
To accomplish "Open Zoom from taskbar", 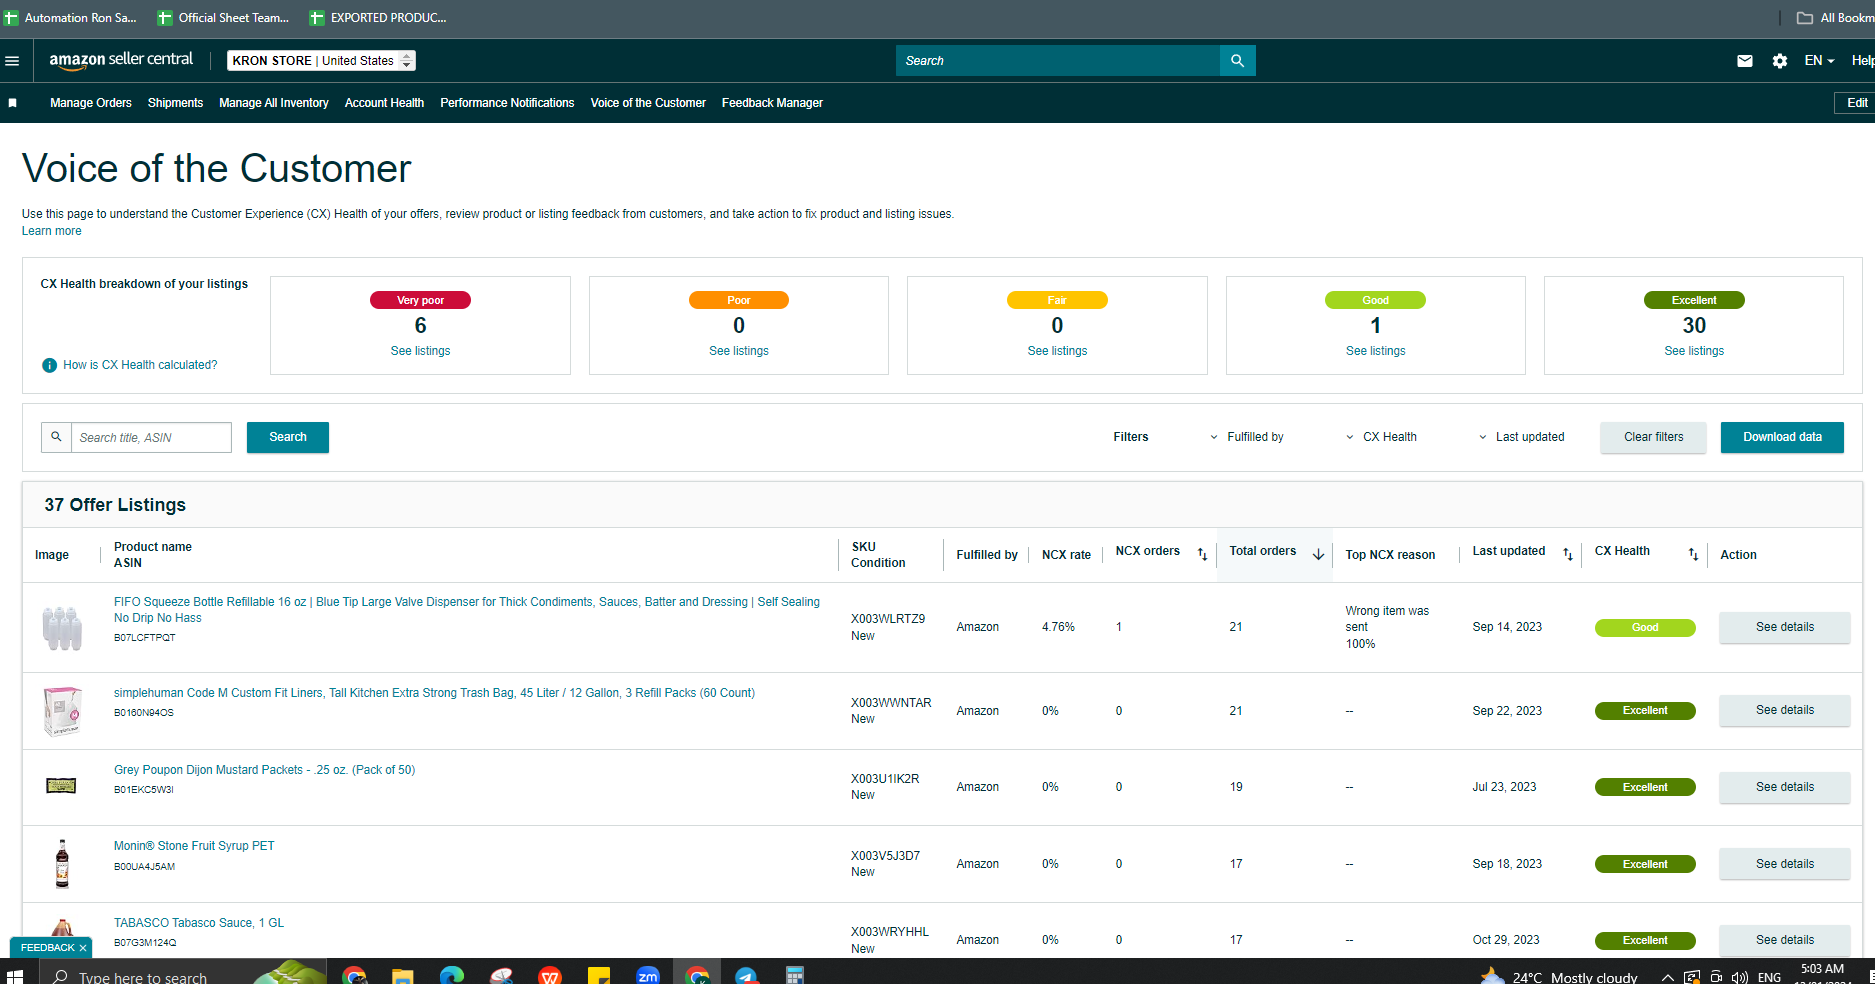I will tap(648, 976).
